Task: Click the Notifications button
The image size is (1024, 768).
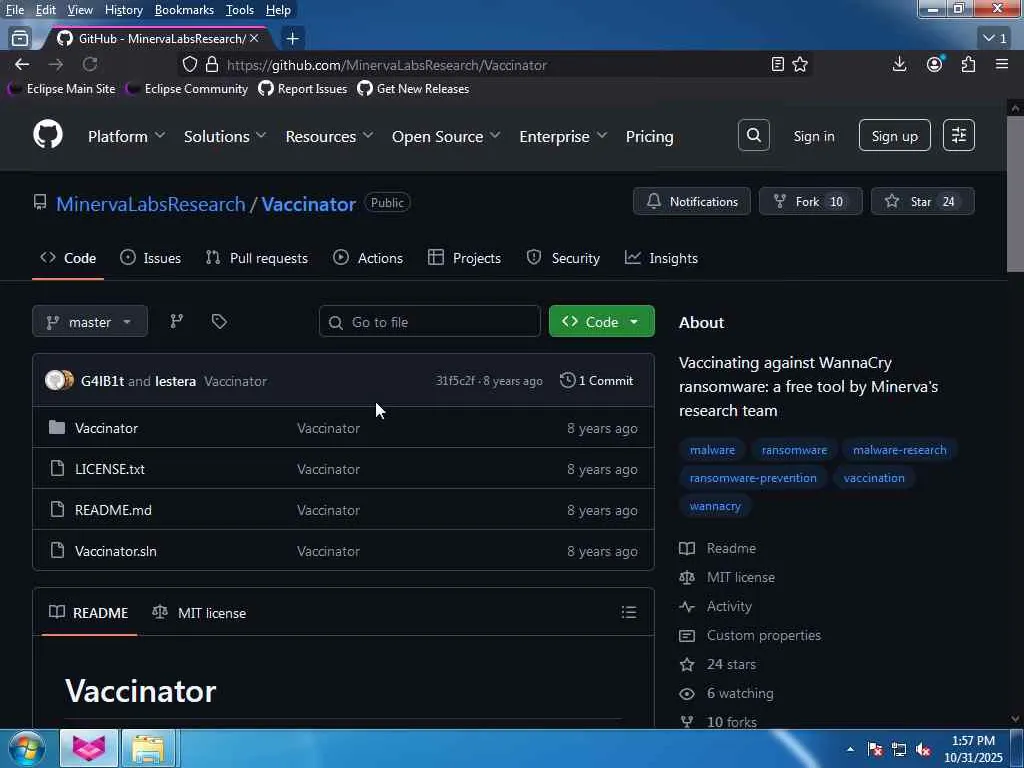Action: click(692, 201)
